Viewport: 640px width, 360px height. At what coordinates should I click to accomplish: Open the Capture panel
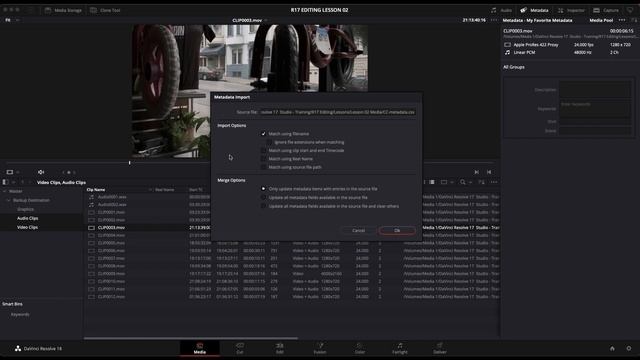(x=606, y=10)
